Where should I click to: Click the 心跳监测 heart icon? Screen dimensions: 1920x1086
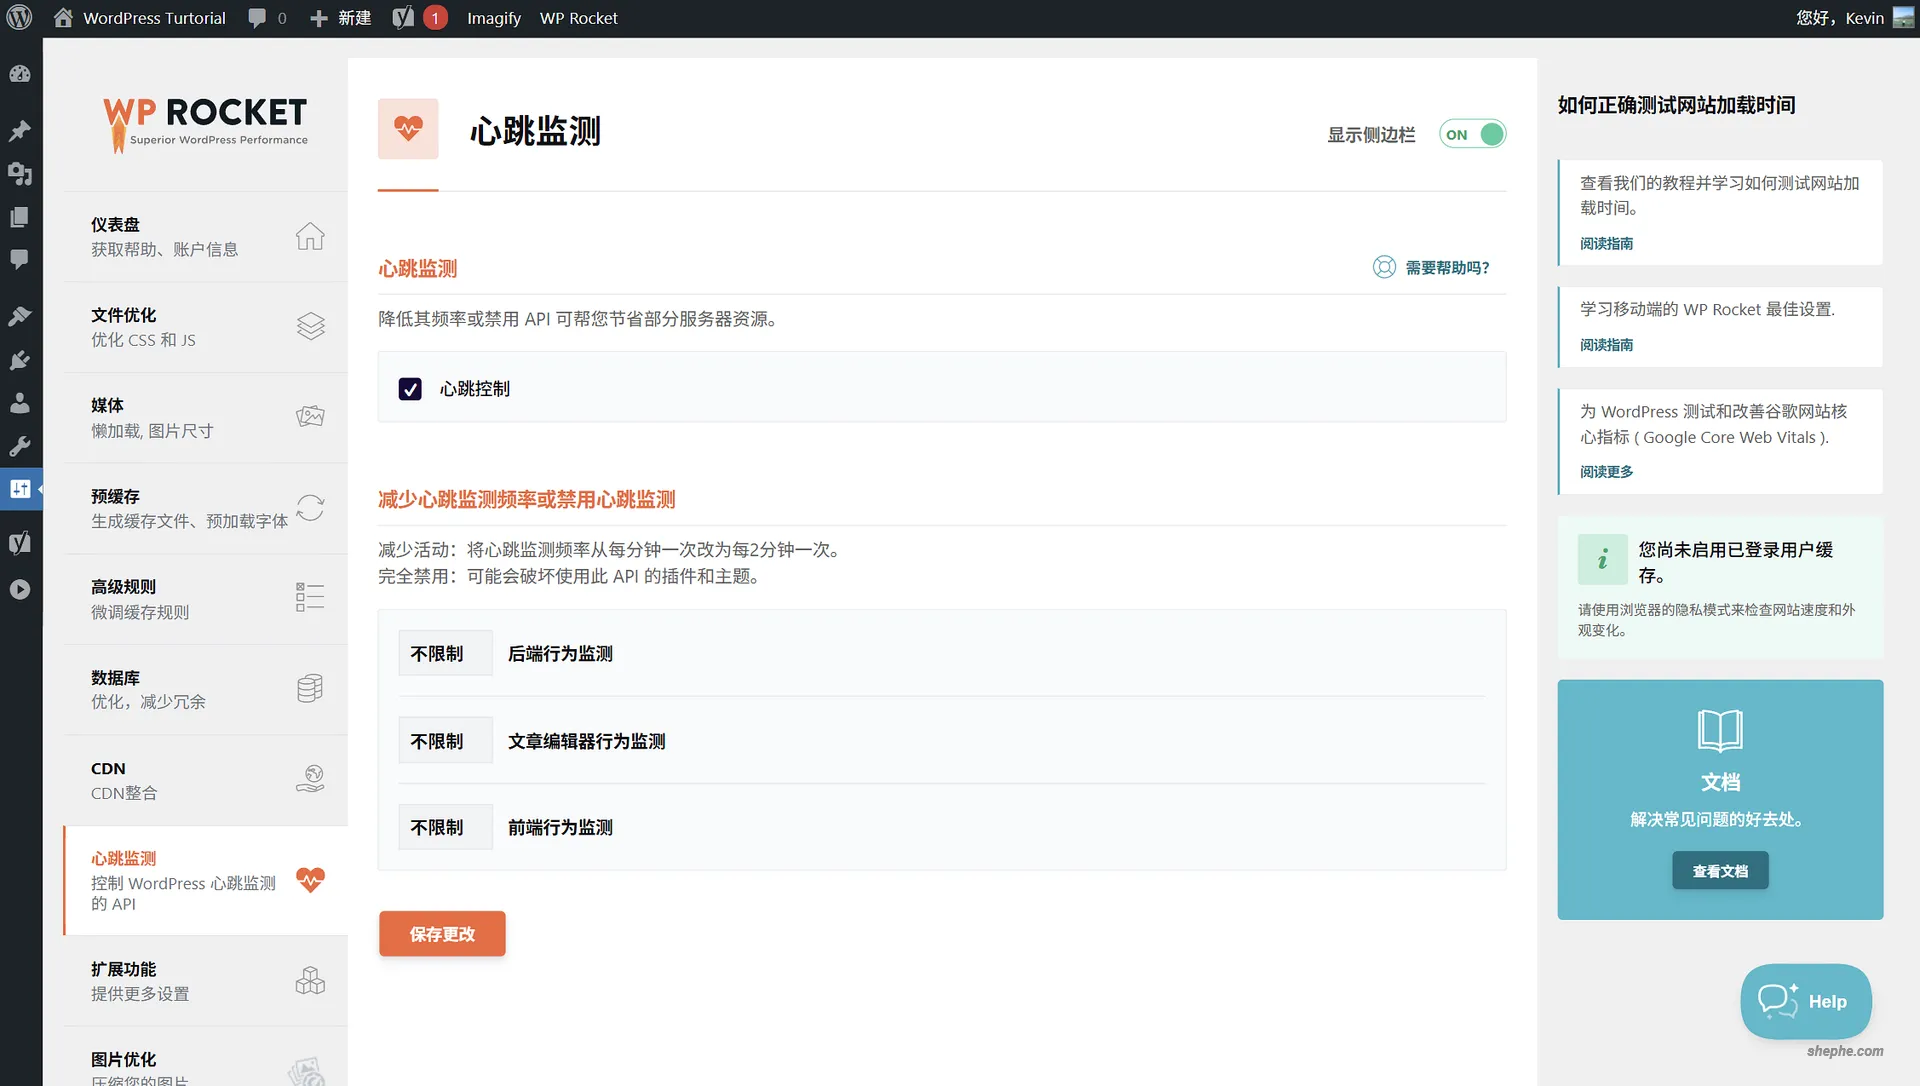click(310, 880)
